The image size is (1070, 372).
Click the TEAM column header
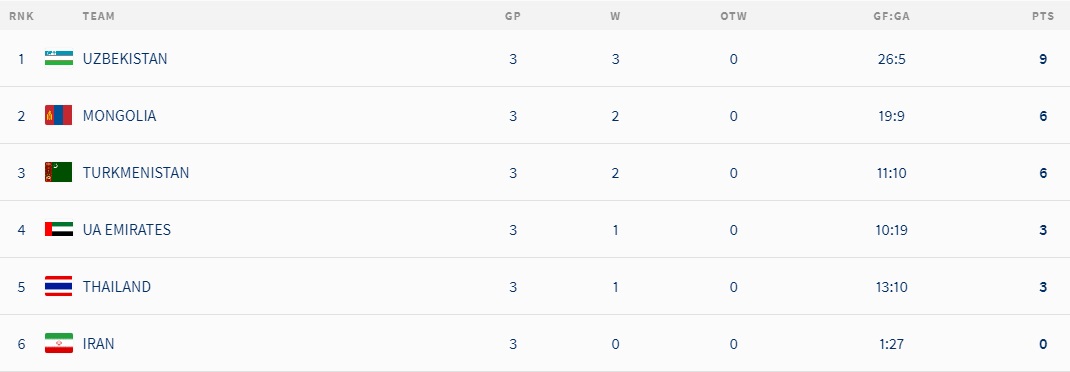98,16
